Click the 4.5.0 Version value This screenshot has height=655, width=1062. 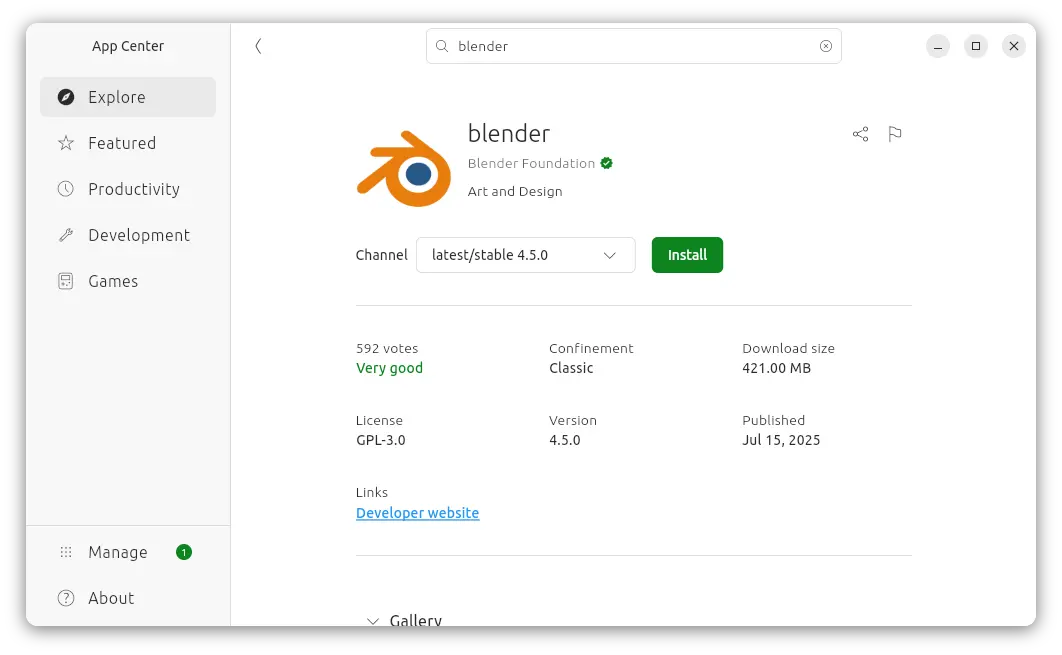pyautogui.click(x=565, y=440)
